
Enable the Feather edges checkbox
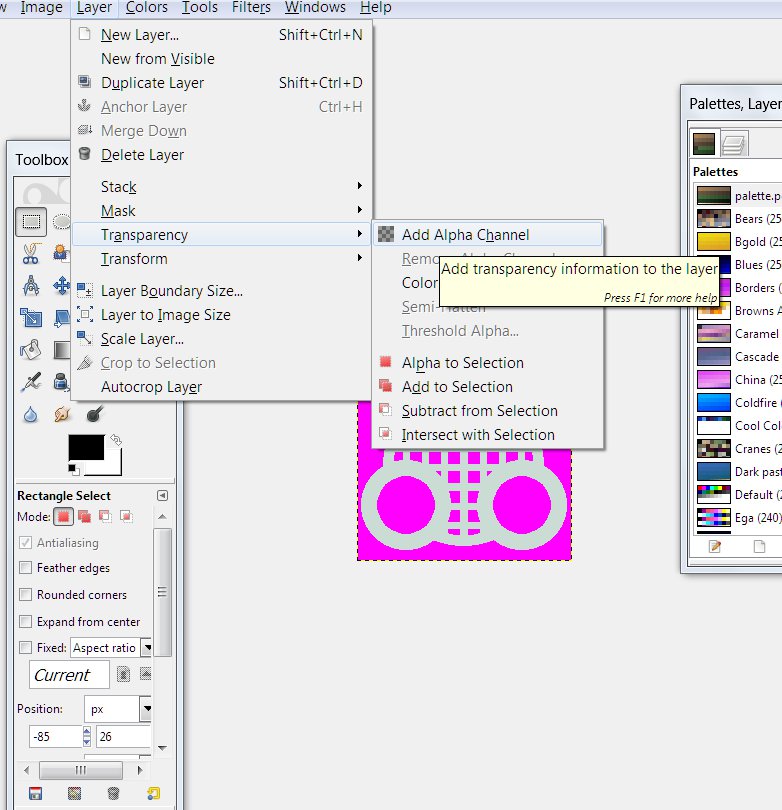25,568
